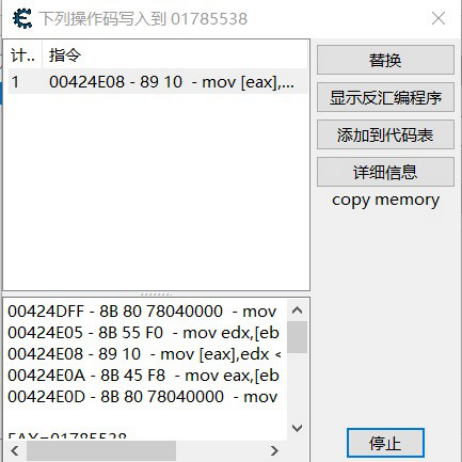The image size is (462, 462).
Task: Click the Cheat Engine logo icon
Action: point(22,18)
